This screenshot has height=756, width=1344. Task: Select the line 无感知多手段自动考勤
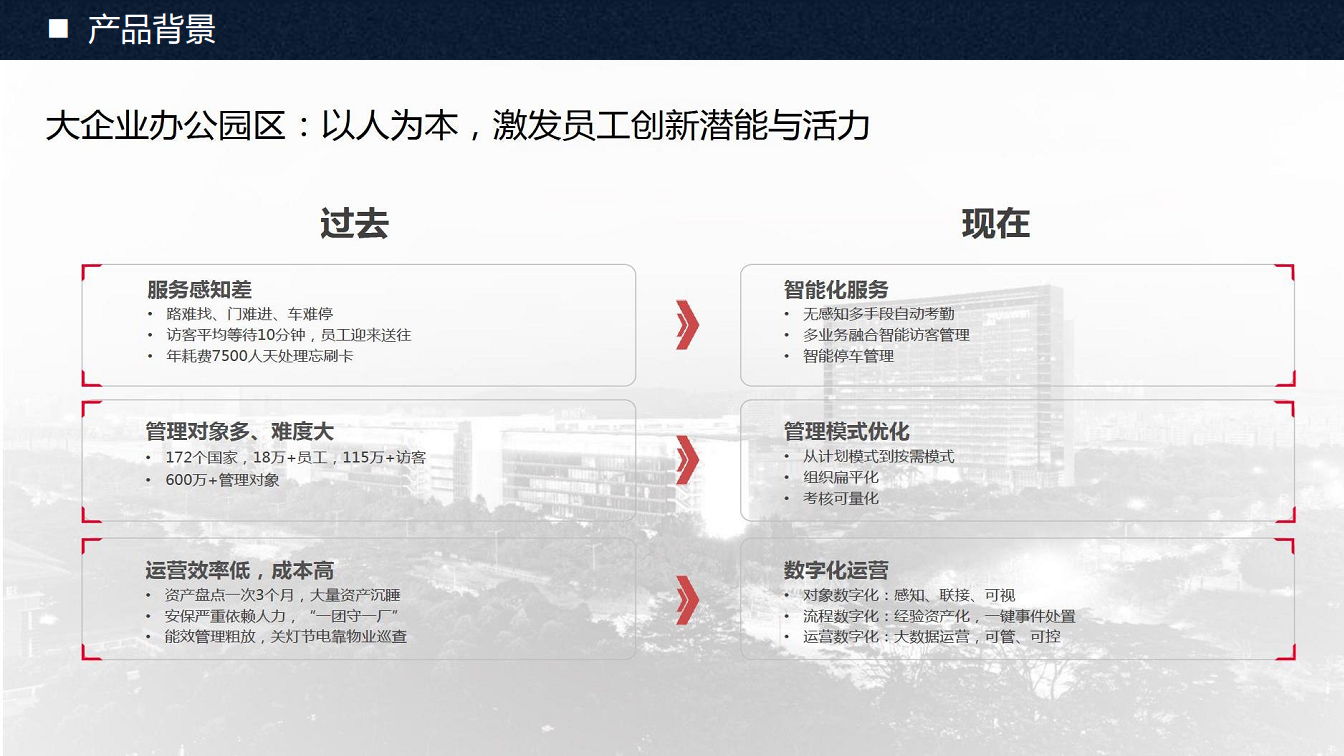click(x=879, y=314)
